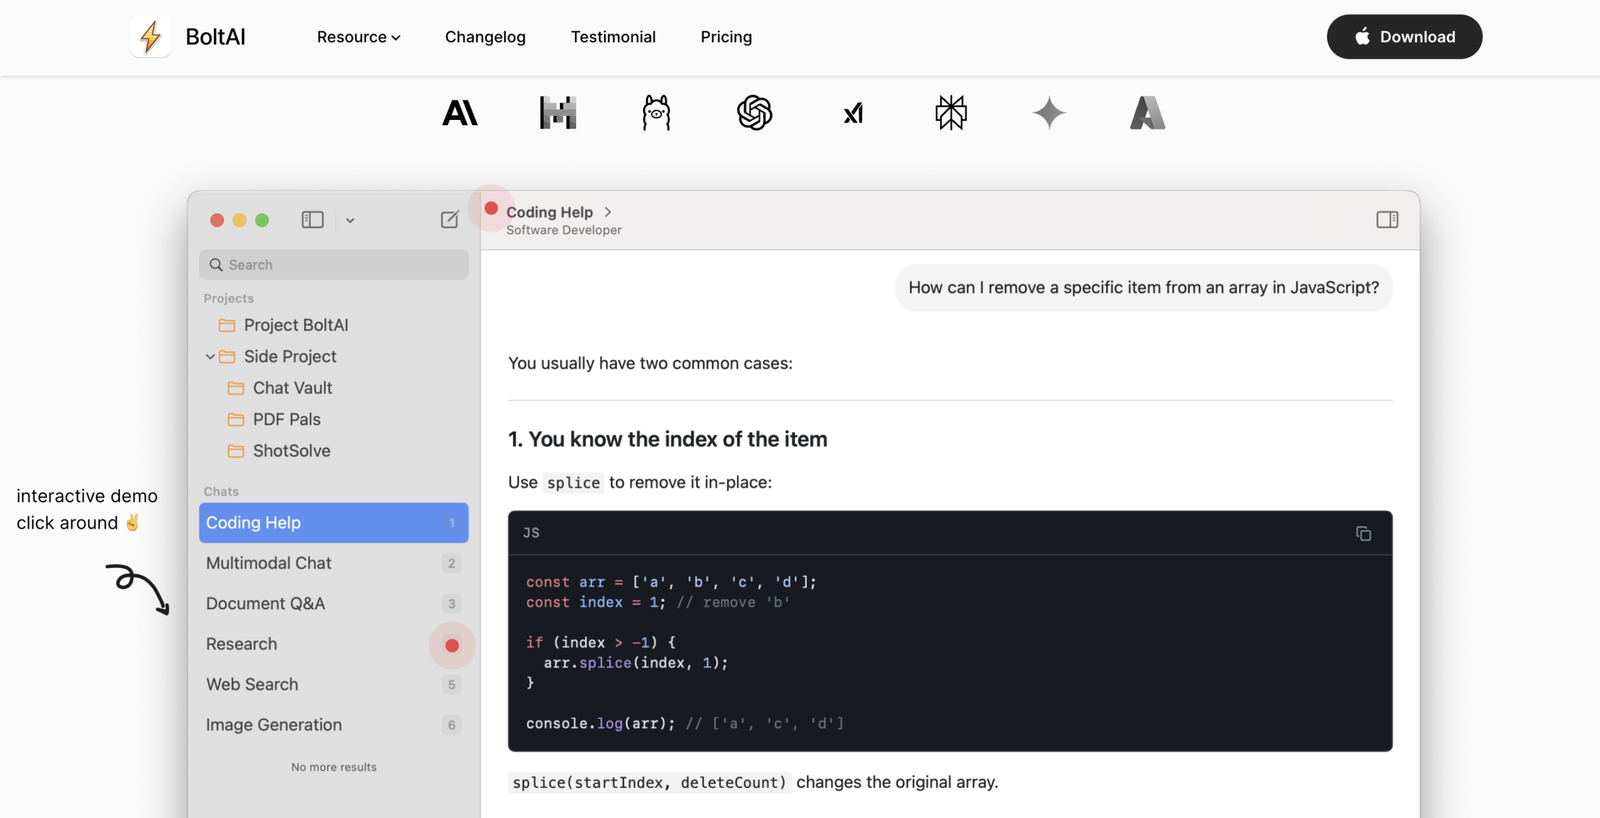1600x818 pixels.
Task: Expand the Coding Help title chevron
Action: [608, 212]
